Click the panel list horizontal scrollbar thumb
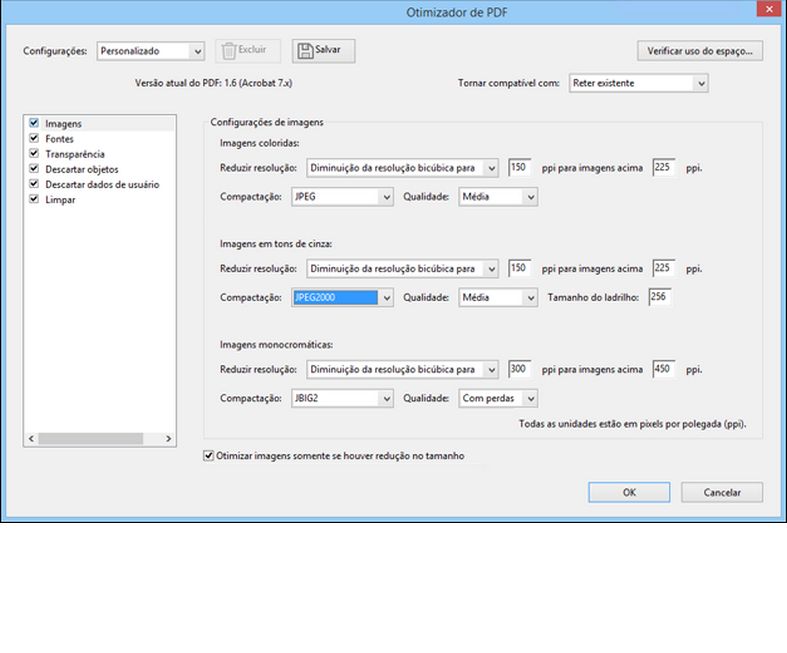 (90, 439)
